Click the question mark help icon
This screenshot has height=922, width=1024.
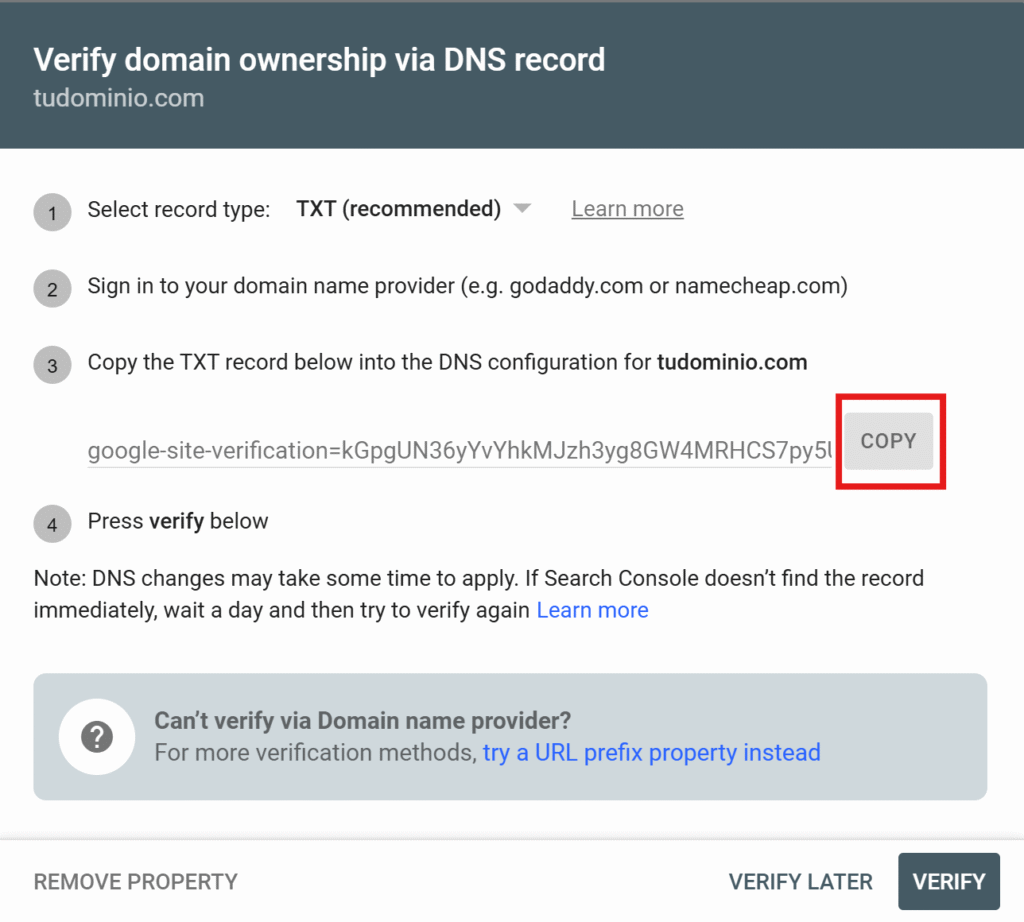coord(97,737)
